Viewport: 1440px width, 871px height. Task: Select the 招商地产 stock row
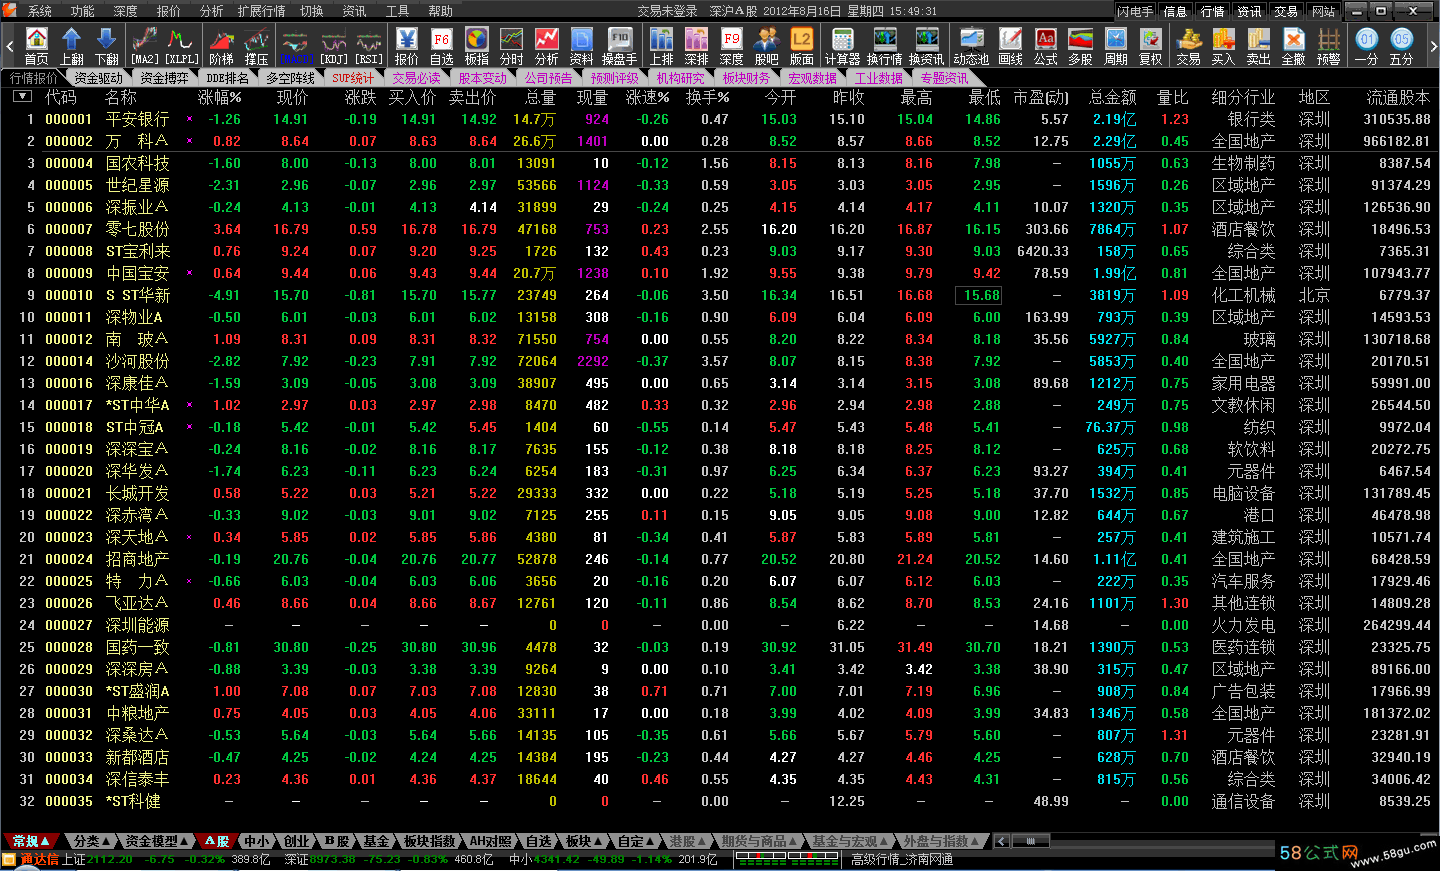(720, 559)
